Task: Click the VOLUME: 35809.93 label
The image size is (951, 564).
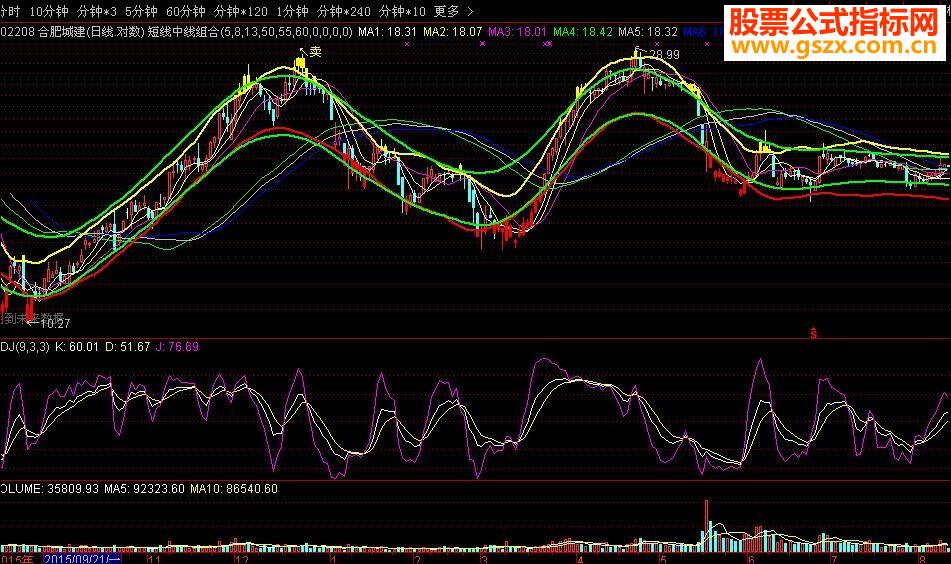Action: [49, 489]
